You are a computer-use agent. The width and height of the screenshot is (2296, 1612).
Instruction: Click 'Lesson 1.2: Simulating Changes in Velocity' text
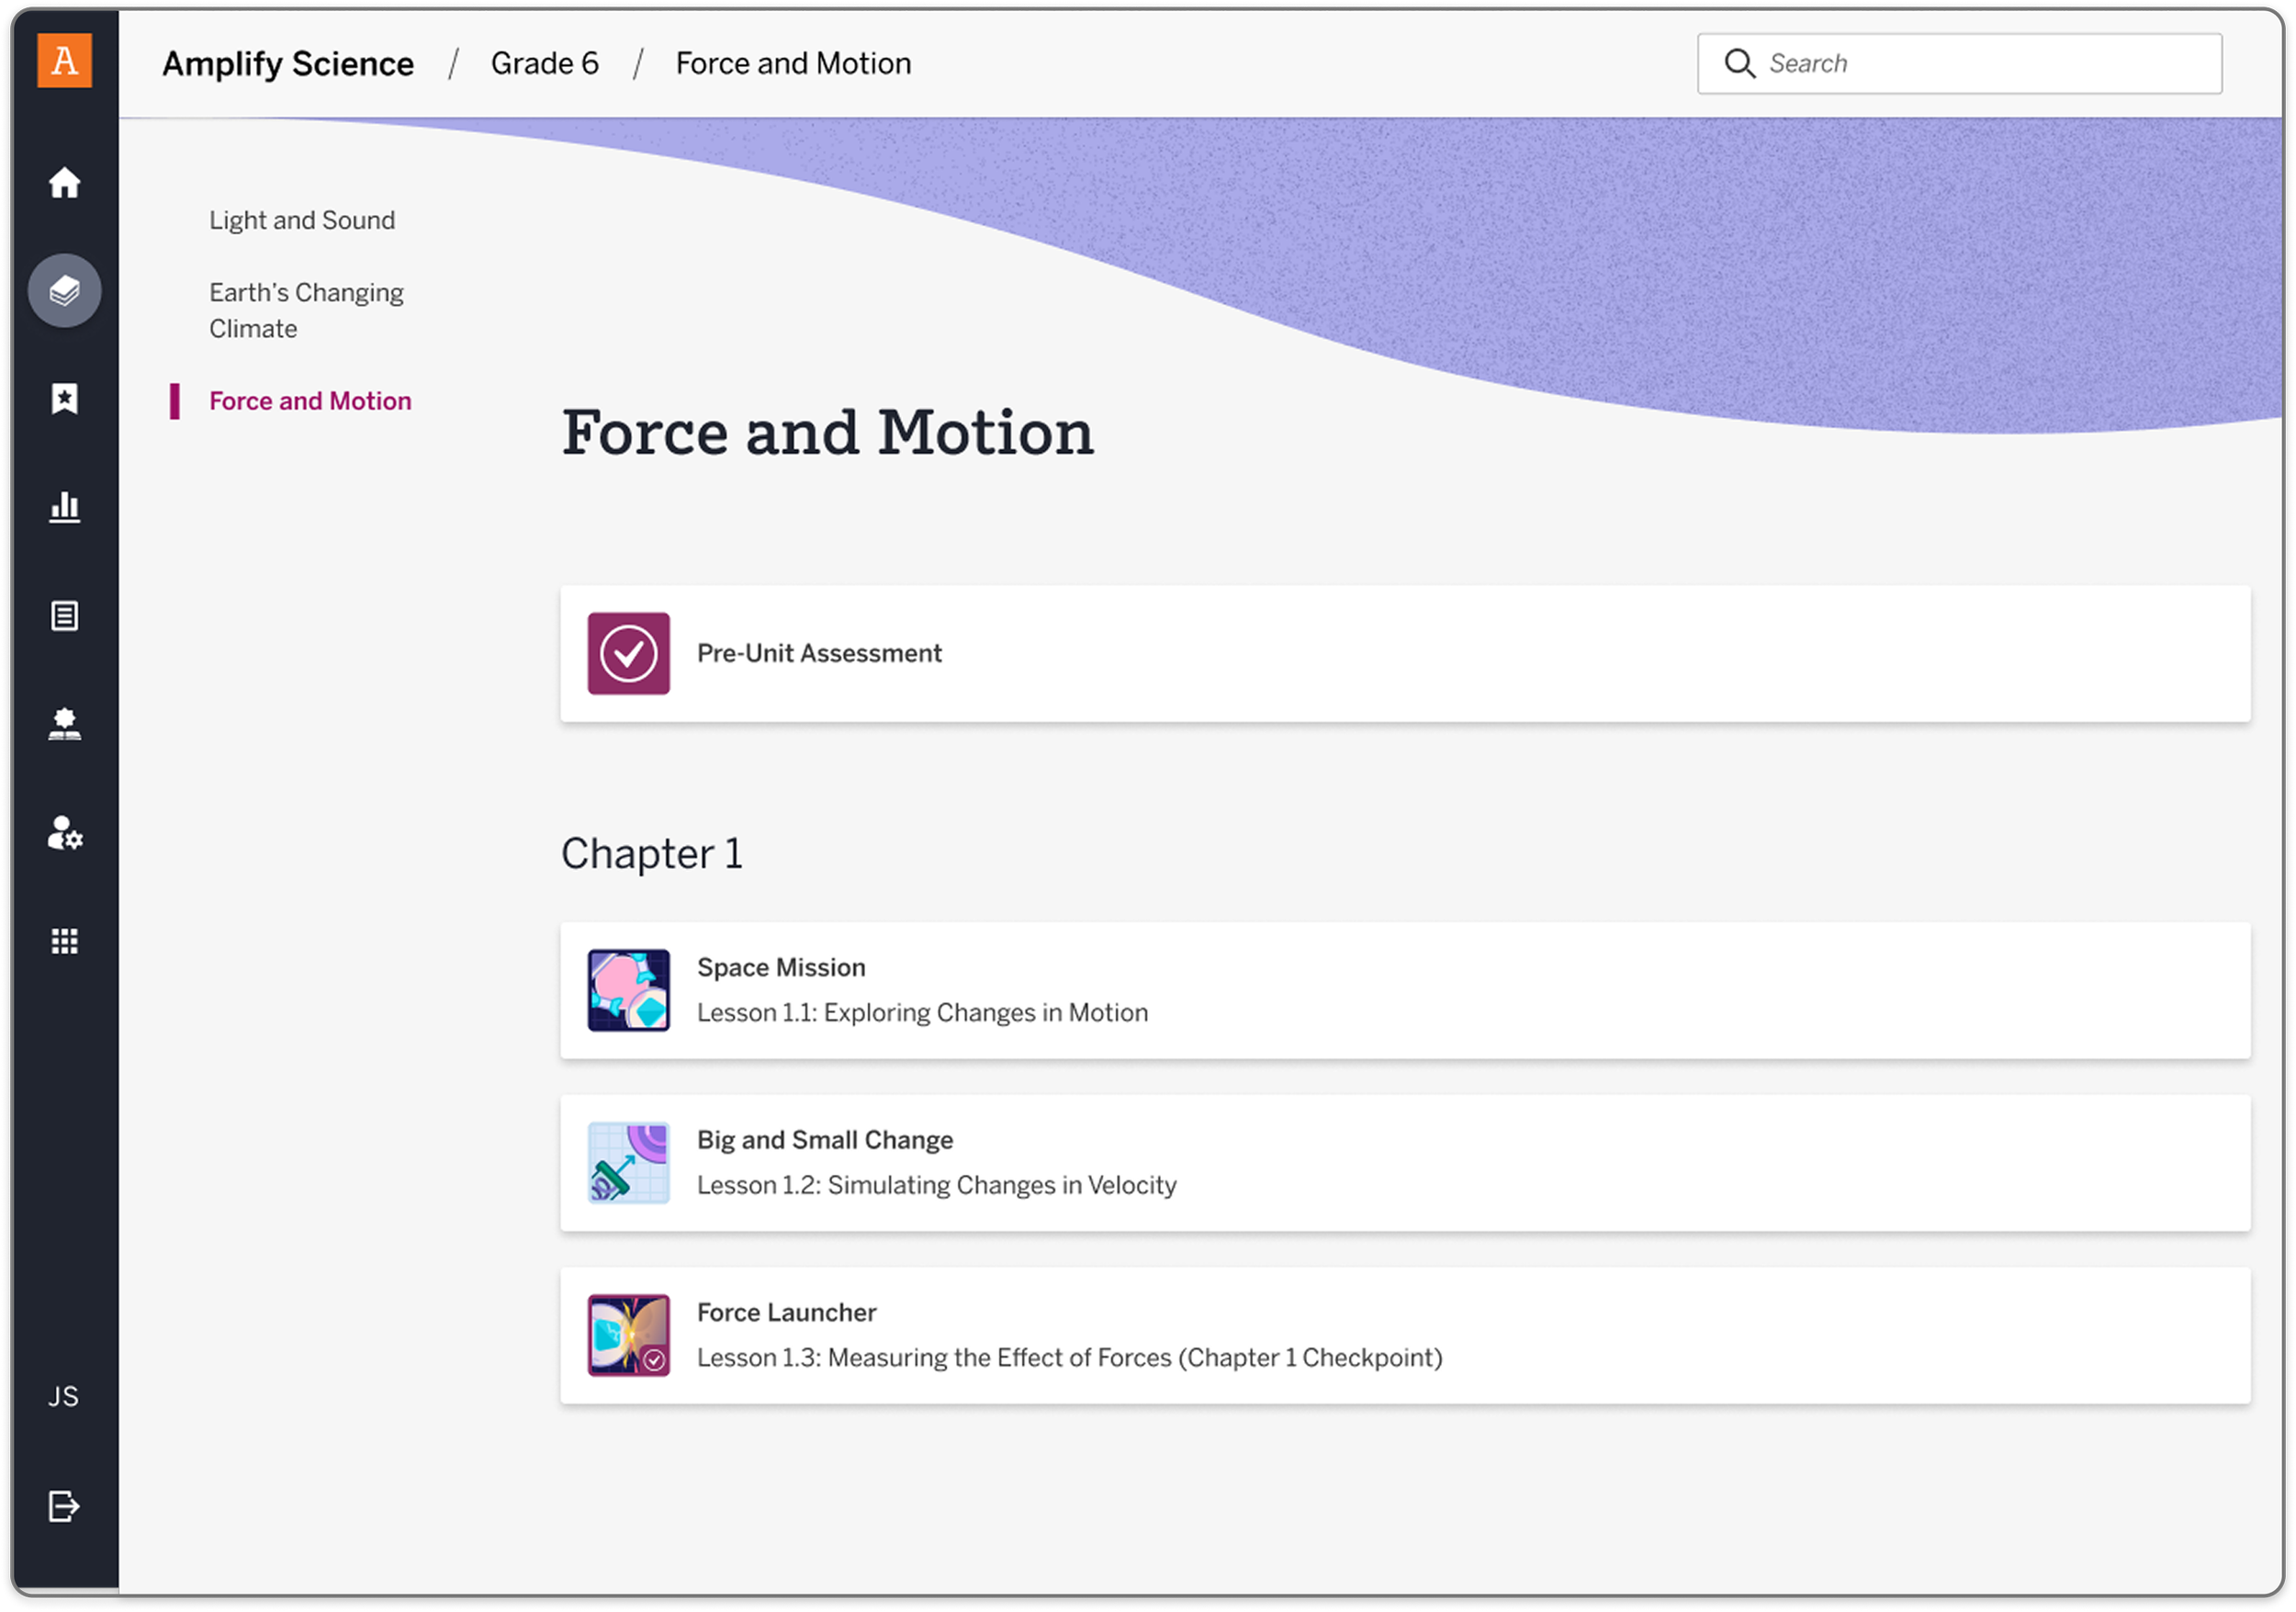[937, 1185]
